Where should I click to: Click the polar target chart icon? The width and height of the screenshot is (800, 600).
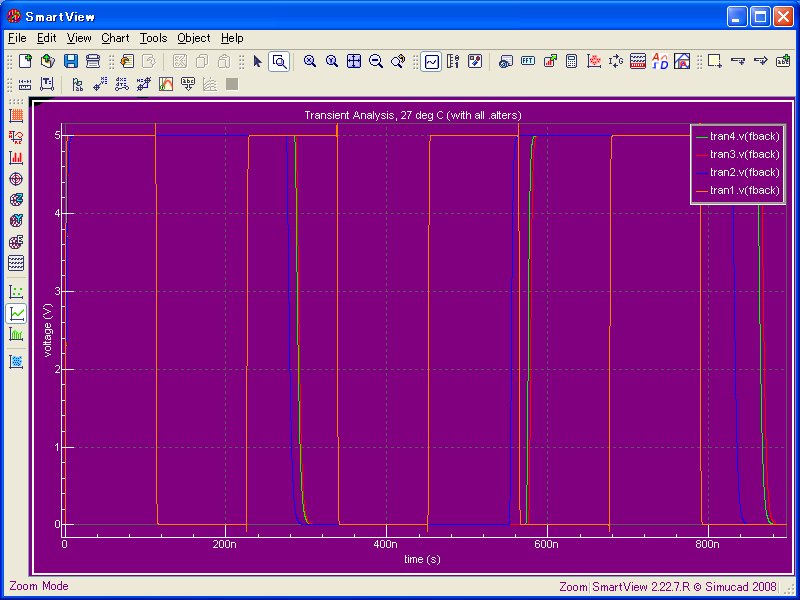16,179
